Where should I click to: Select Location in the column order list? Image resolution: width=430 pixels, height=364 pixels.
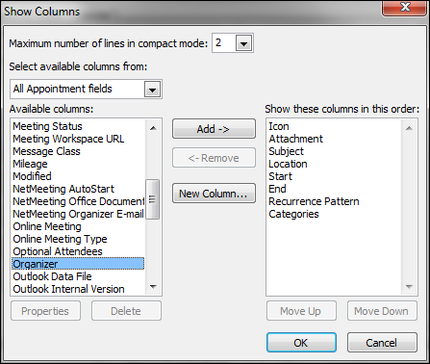[288, 164]
